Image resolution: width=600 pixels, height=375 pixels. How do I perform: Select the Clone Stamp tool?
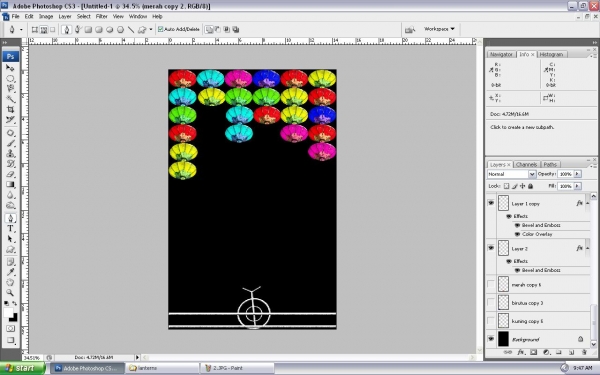(x=10, y=153)
